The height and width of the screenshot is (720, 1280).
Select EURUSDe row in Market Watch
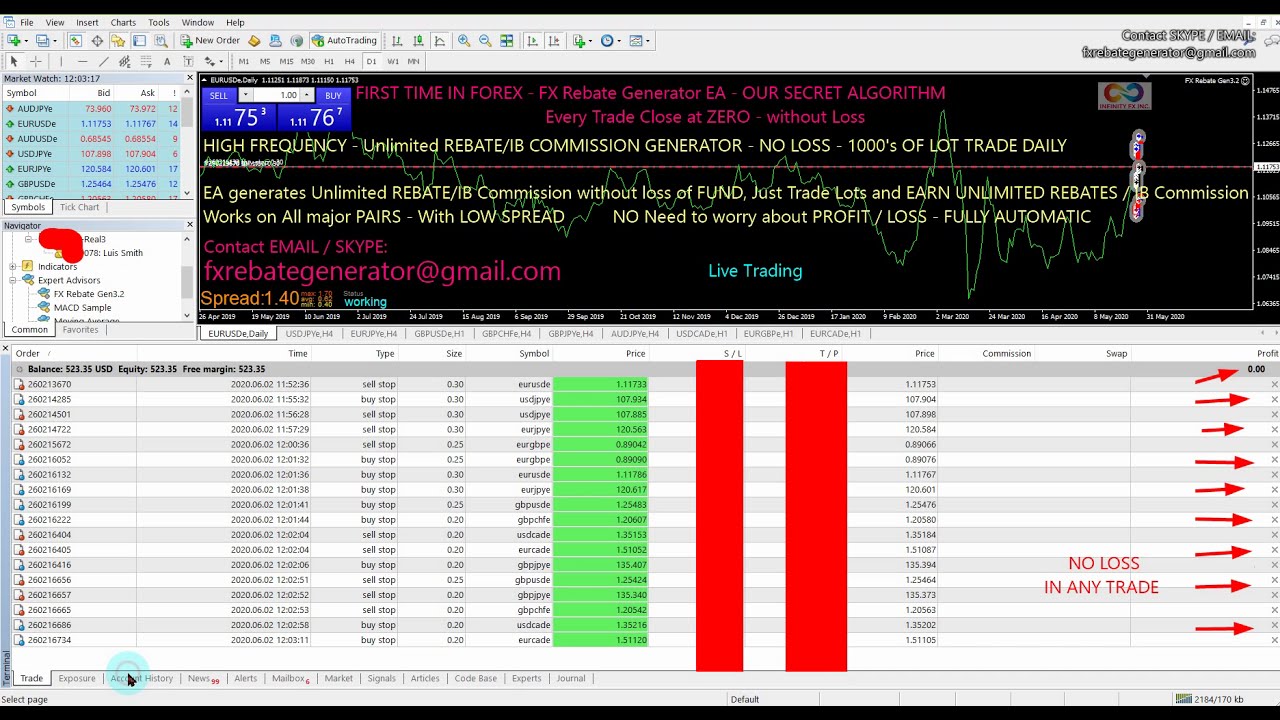pyautogui.click(x=91, y=124)
